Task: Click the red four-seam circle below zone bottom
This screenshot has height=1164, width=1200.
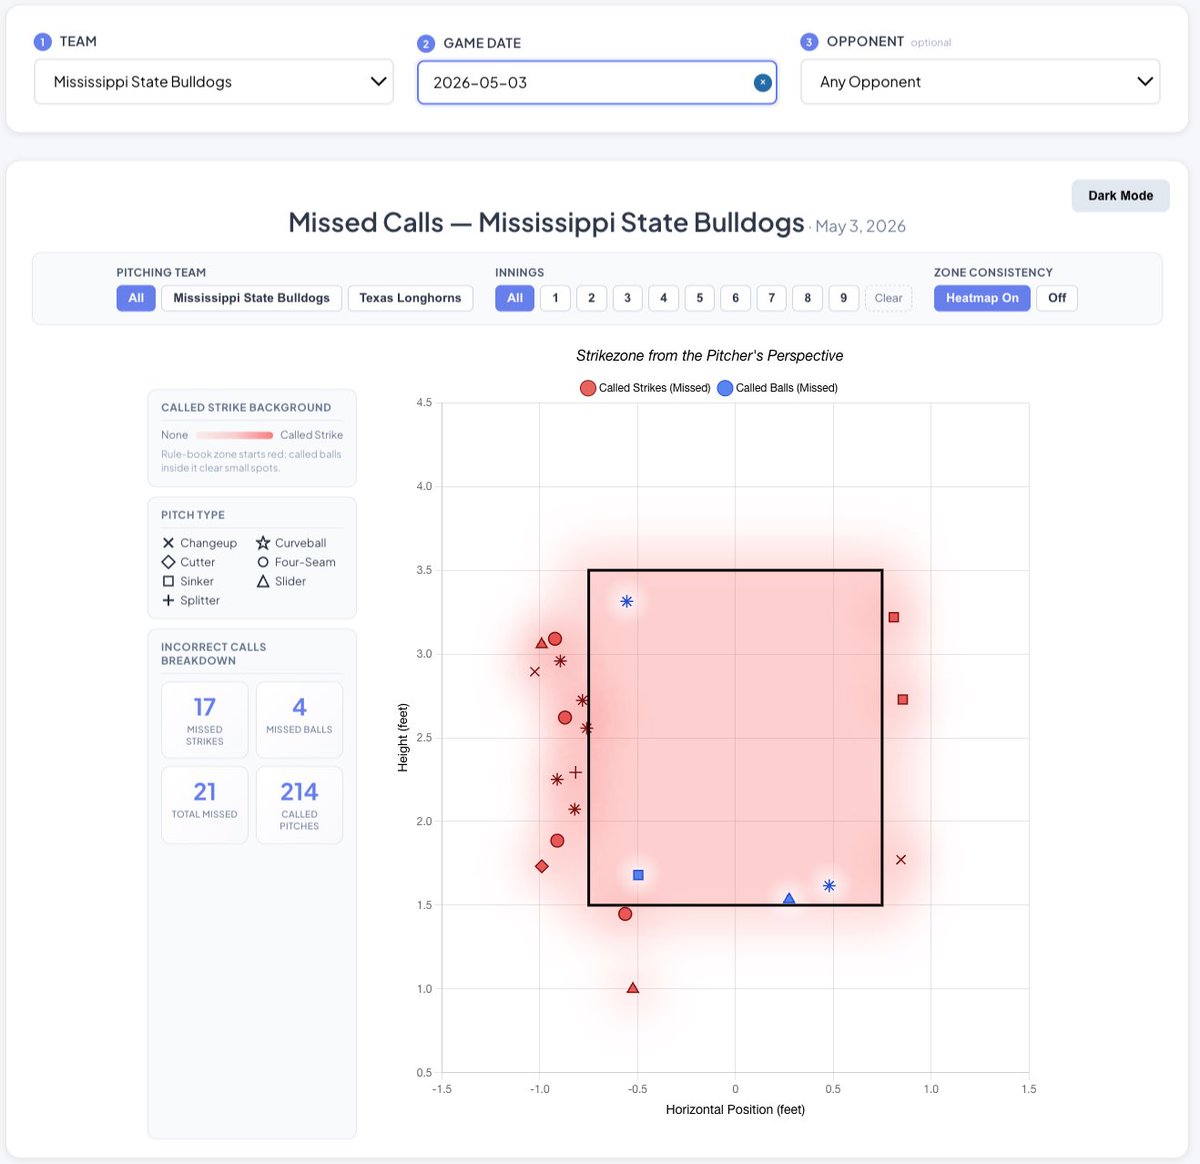Action: point(625,914)
